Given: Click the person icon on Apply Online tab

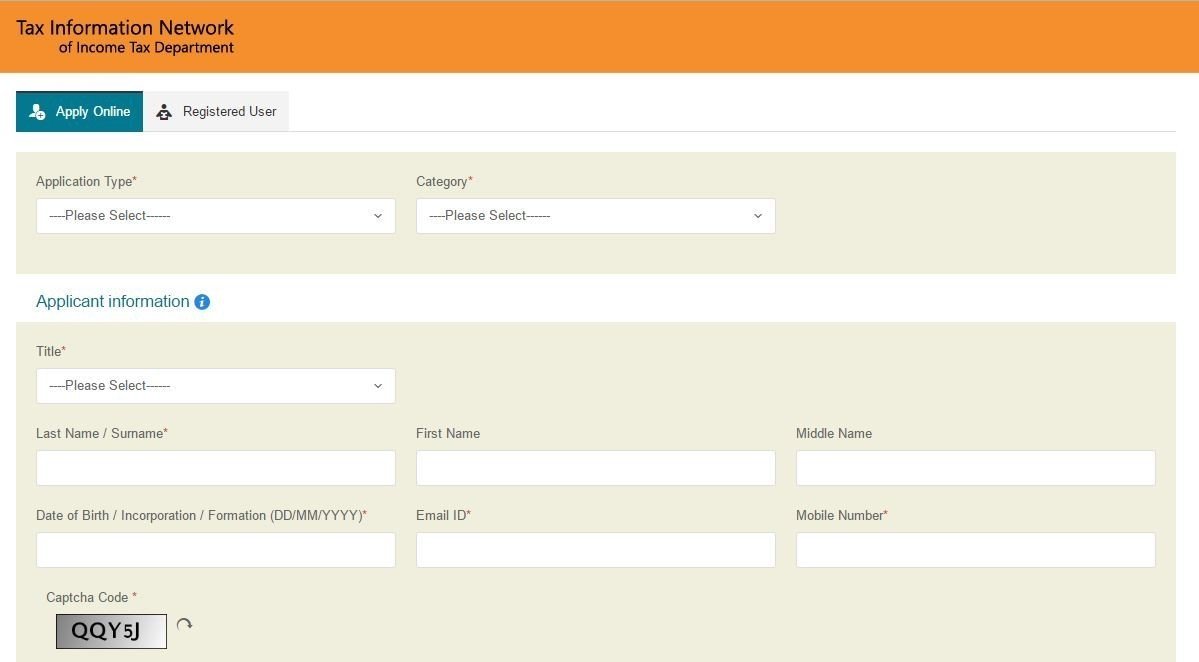Looking at the screenshot, I should click(x=37, y=112).
